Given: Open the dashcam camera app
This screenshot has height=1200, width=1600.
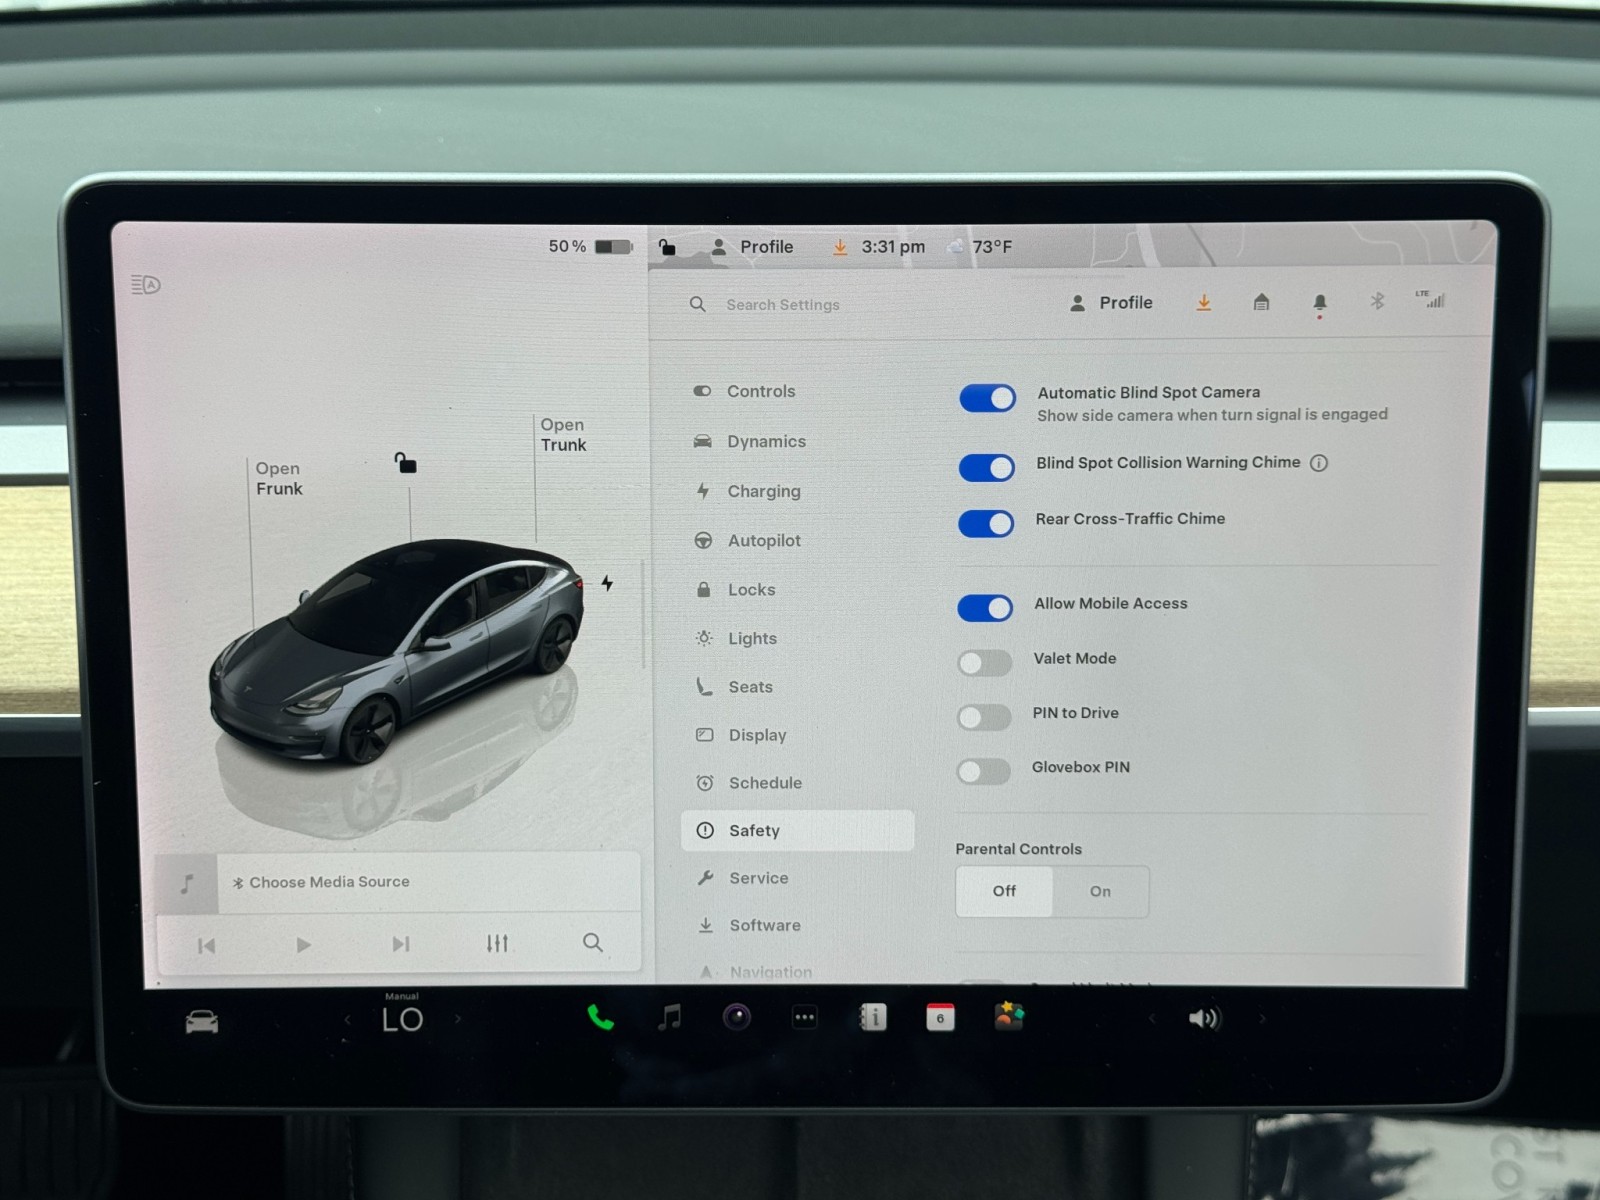Looking at the screenshot, I should tap(737, 1018).
